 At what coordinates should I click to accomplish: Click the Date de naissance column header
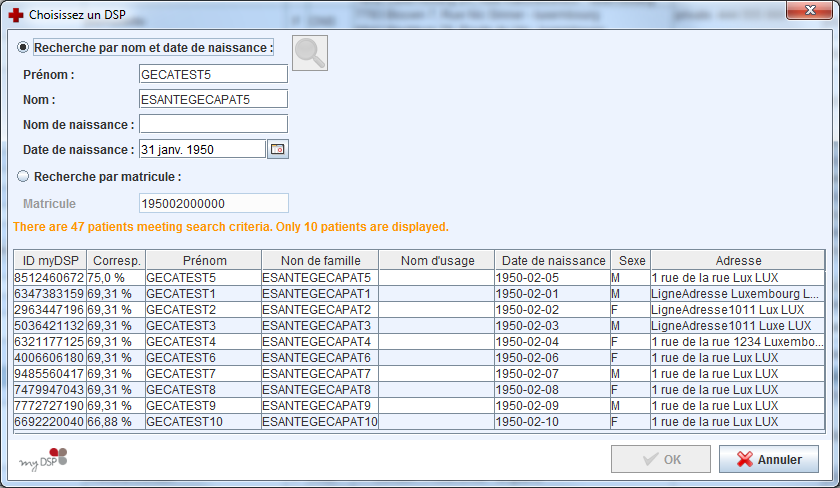pos(553,260)
